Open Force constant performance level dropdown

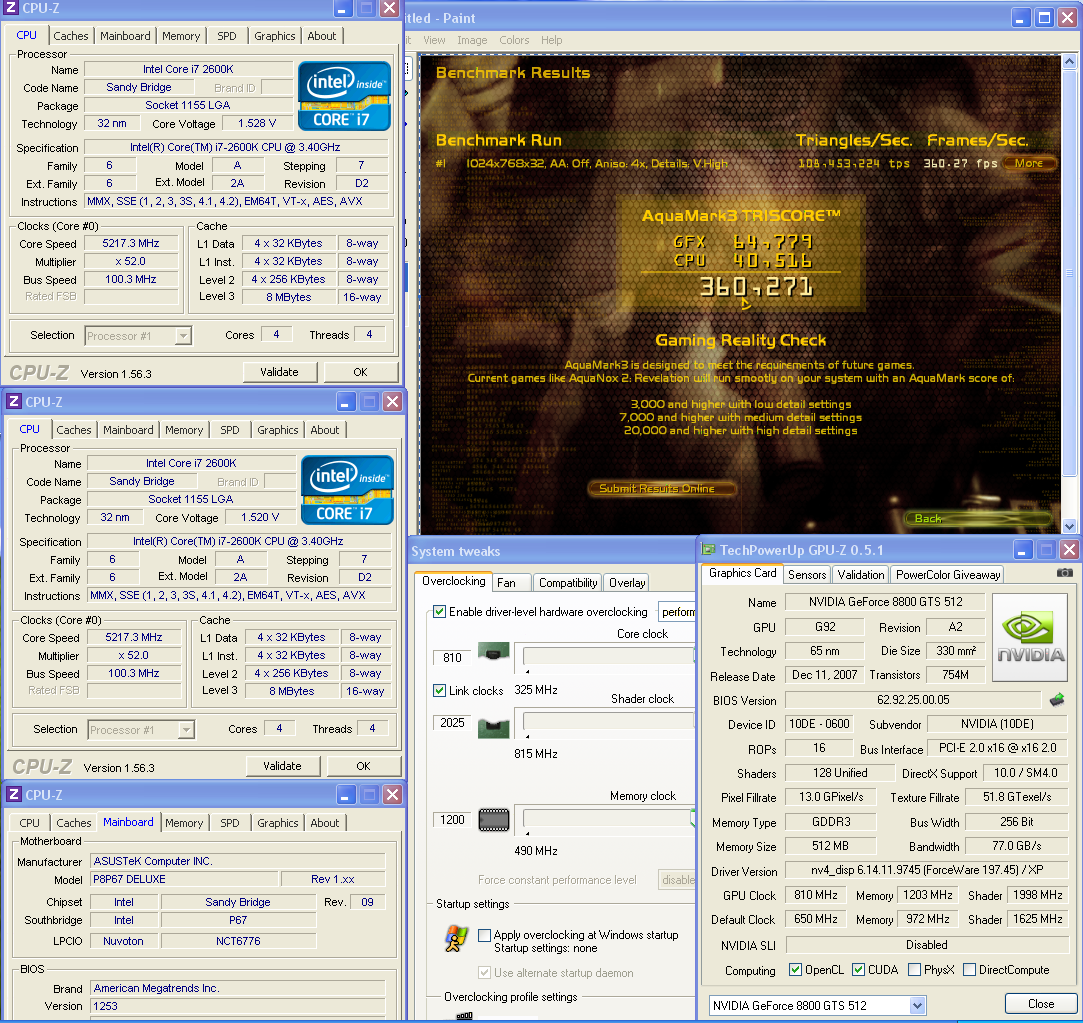tap(678, 879)
